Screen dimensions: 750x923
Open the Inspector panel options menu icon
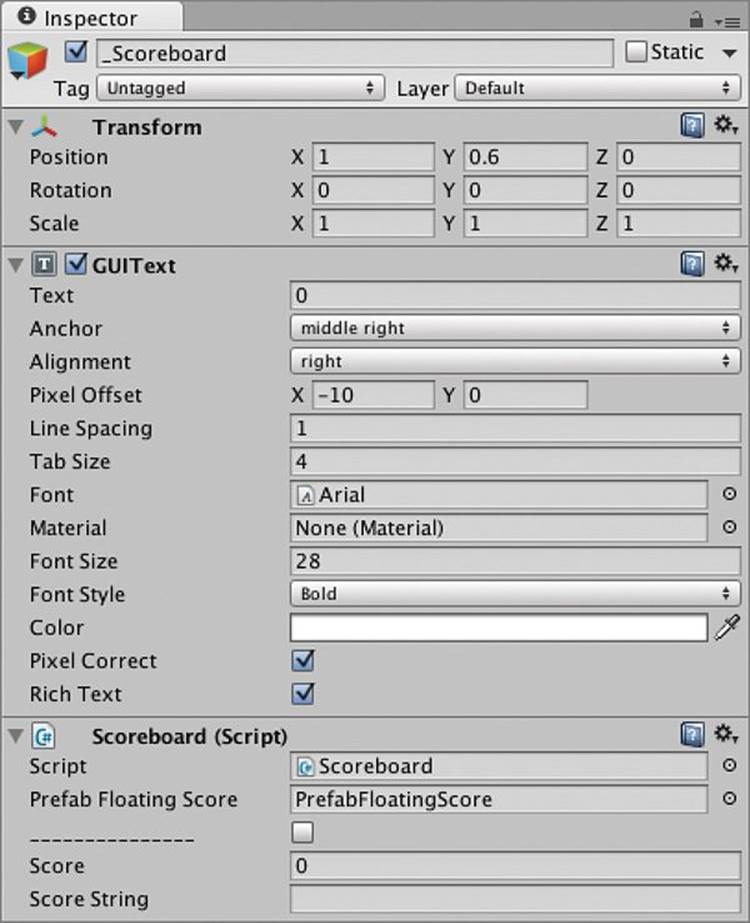point(728,22)
